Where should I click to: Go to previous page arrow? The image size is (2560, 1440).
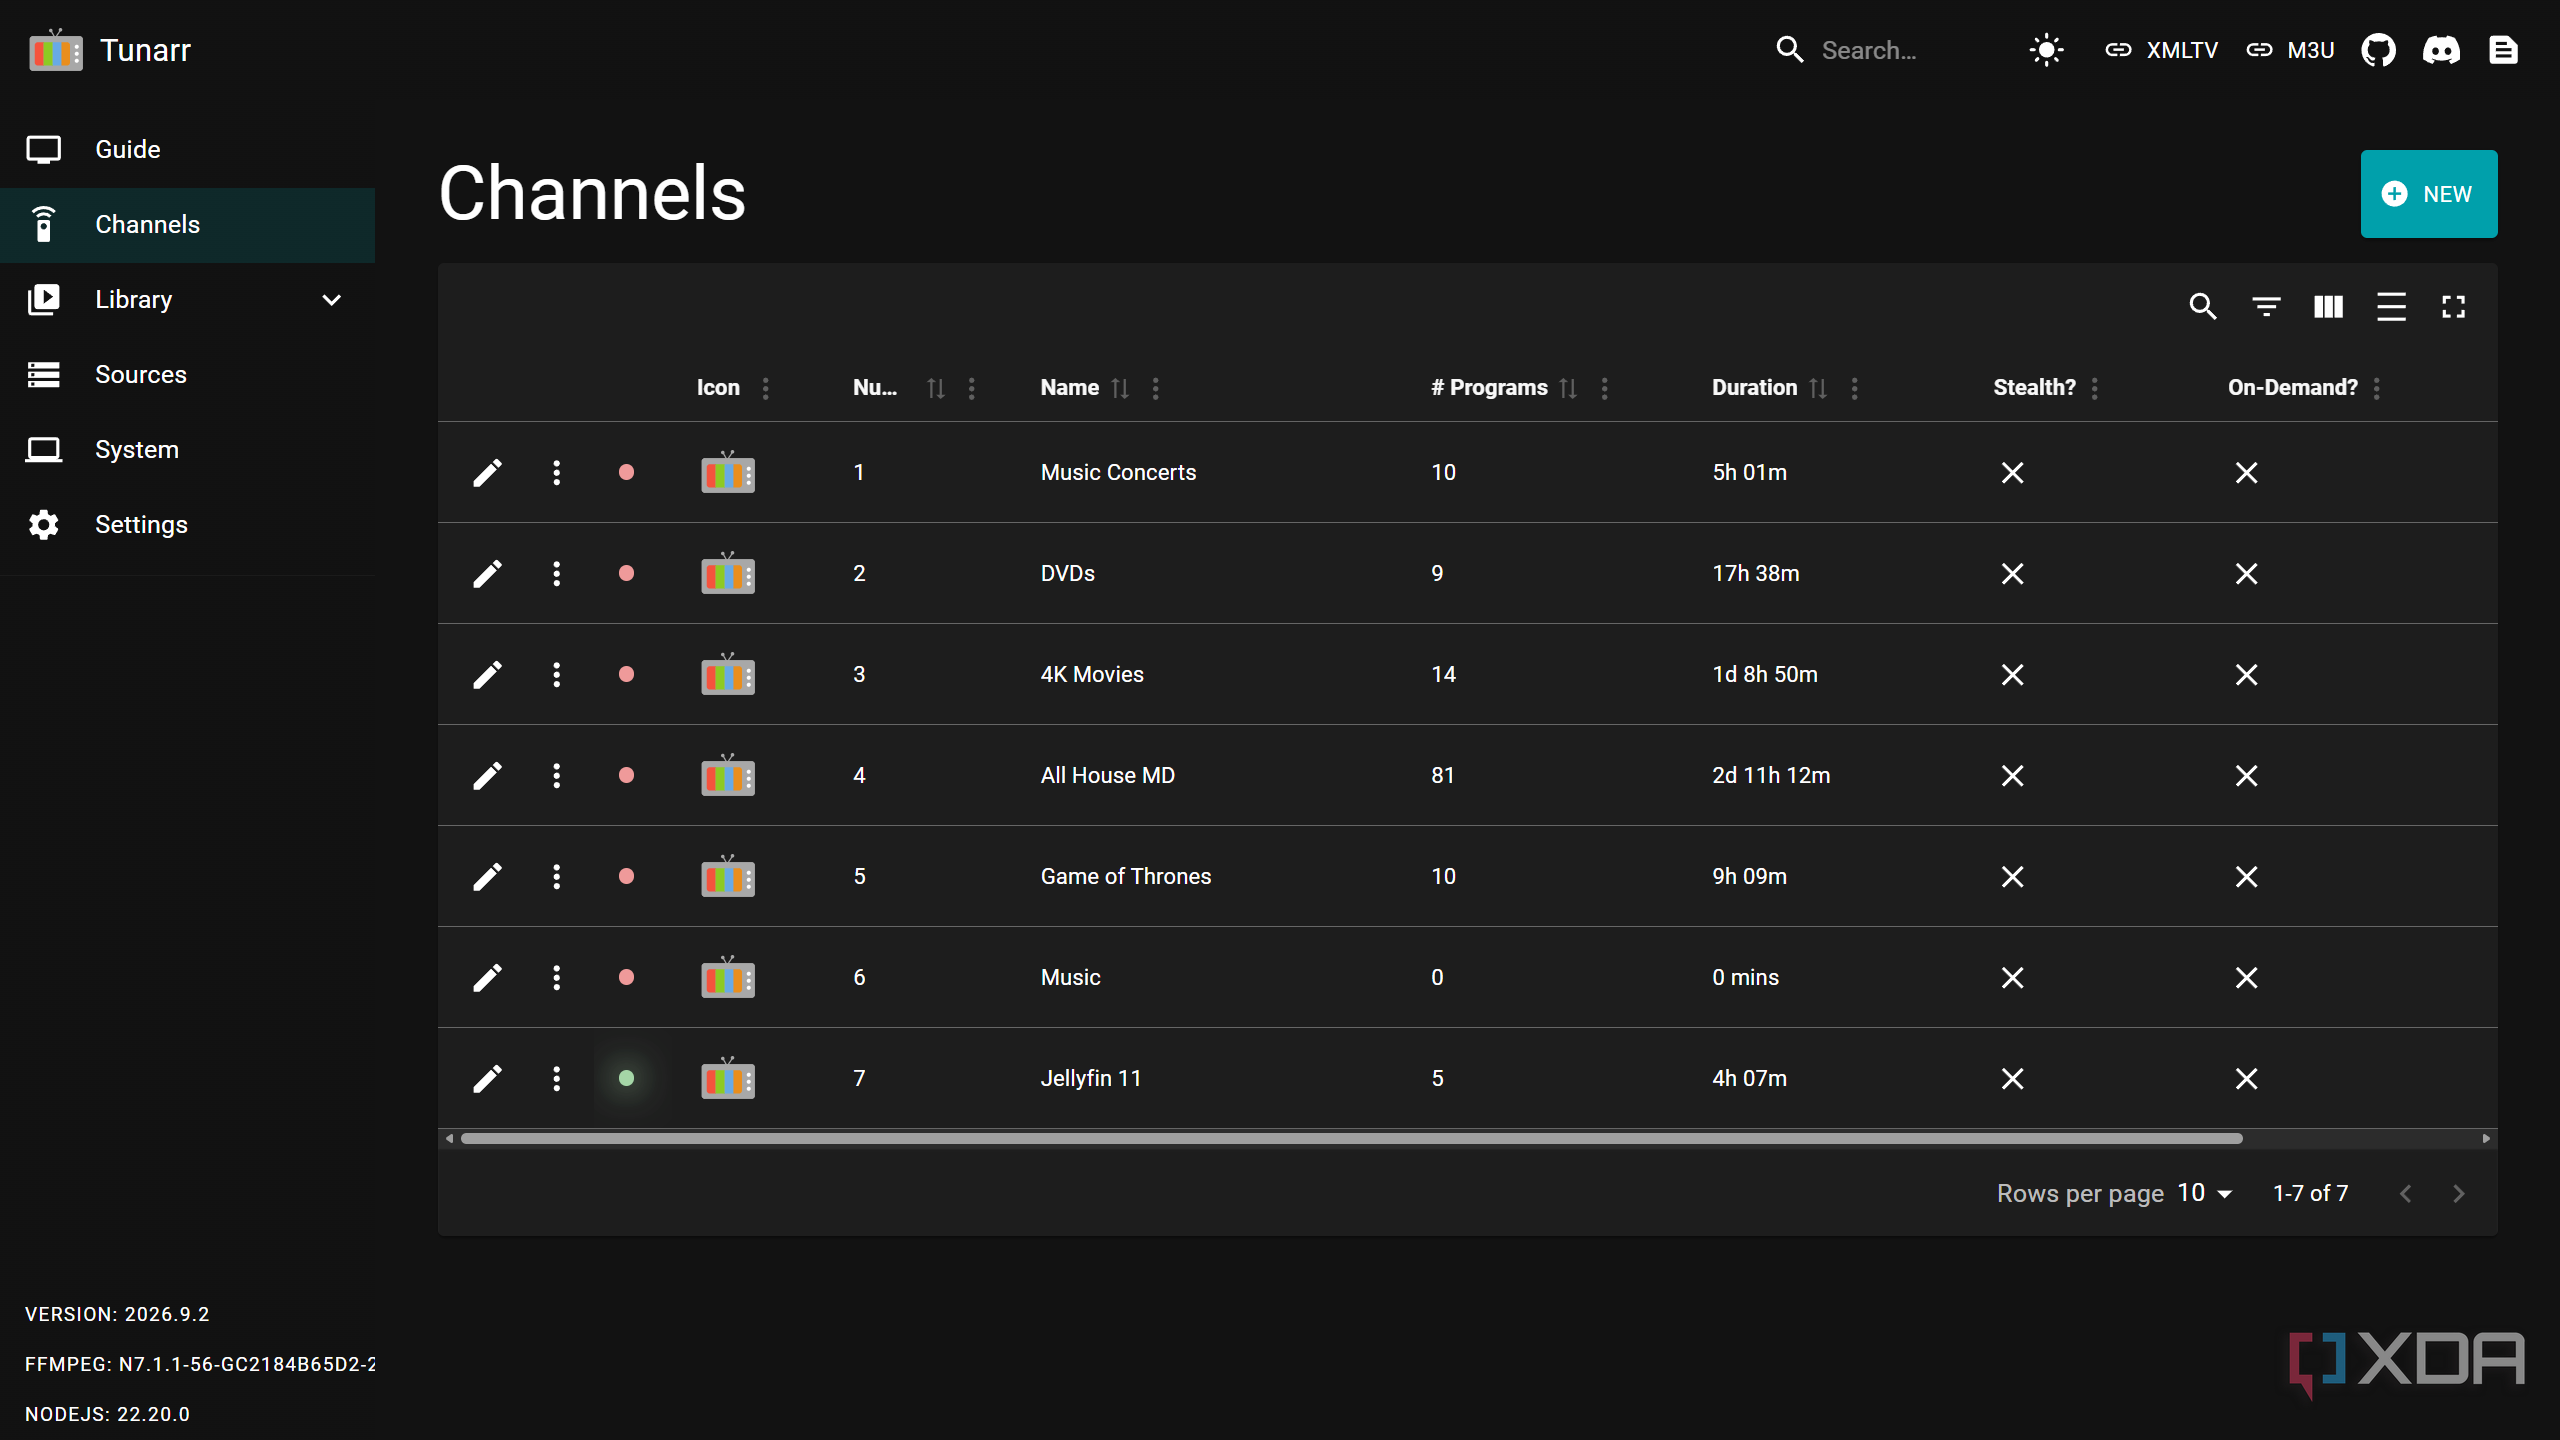click(x=2406, y=1194)
